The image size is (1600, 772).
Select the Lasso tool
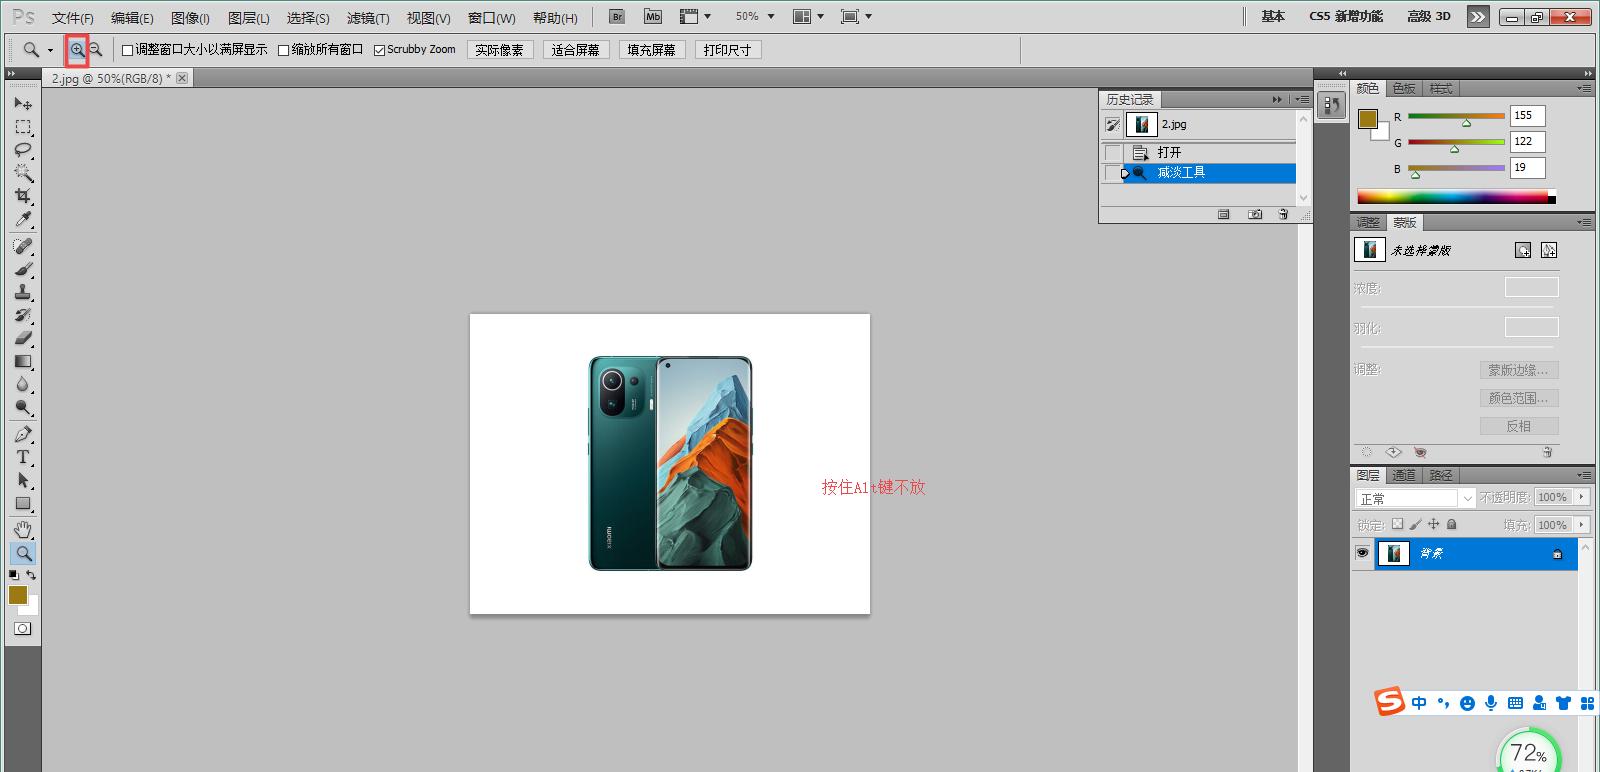click(23, 150)
